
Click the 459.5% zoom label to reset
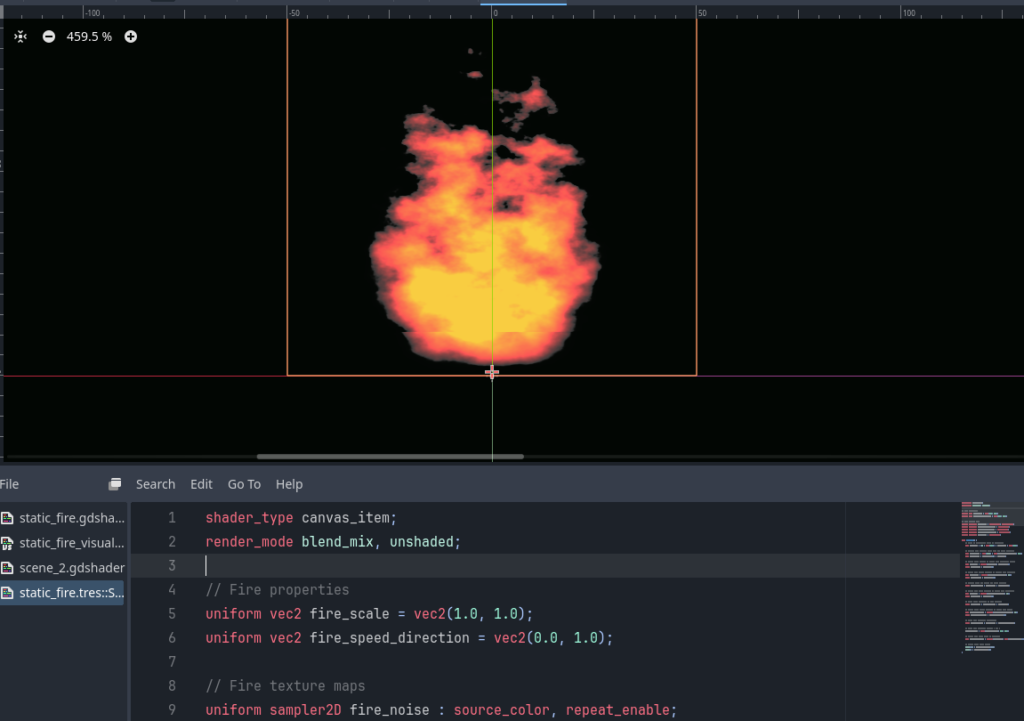click(x=88, y=36)
